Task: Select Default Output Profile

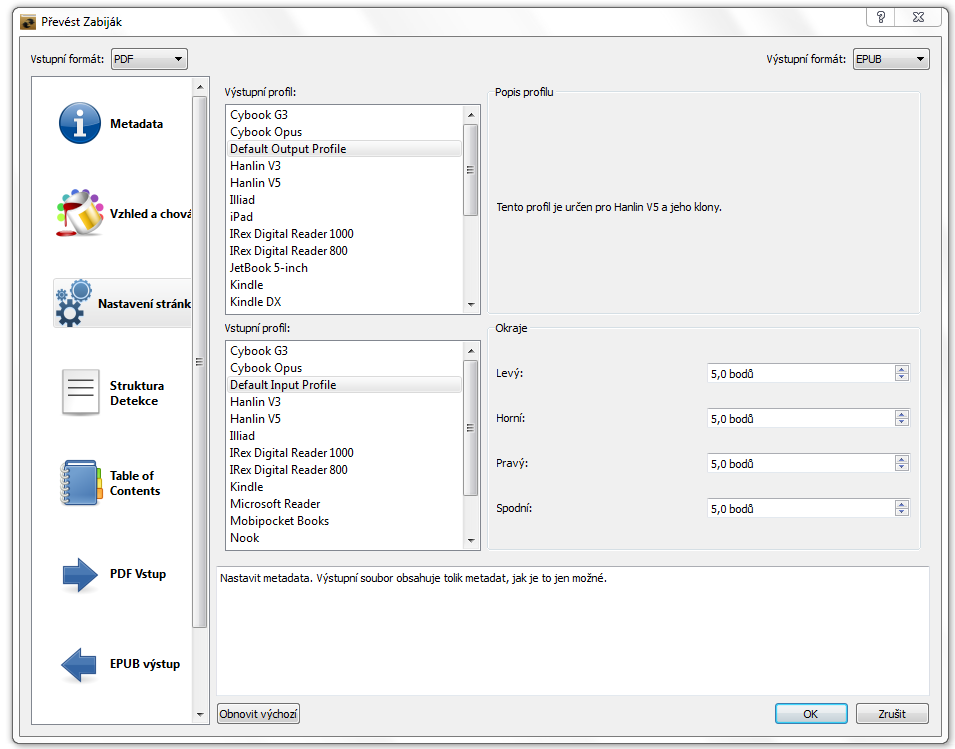Action: click(345, 149)
